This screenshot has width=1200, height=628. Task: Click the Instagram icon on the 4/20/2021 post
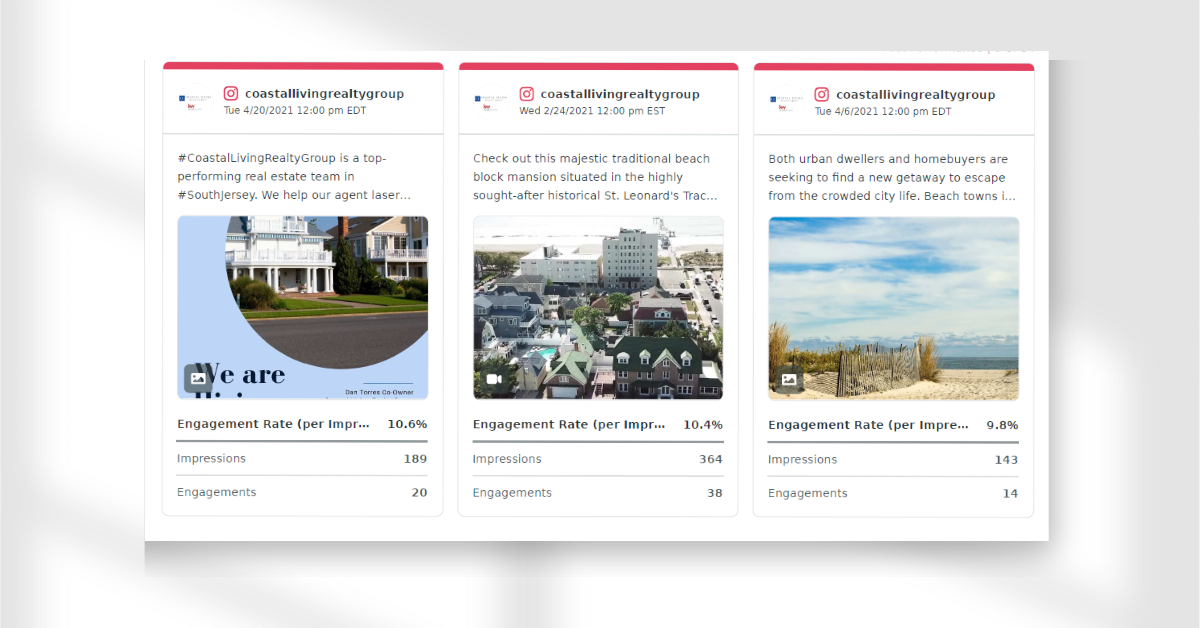point(231,94)
